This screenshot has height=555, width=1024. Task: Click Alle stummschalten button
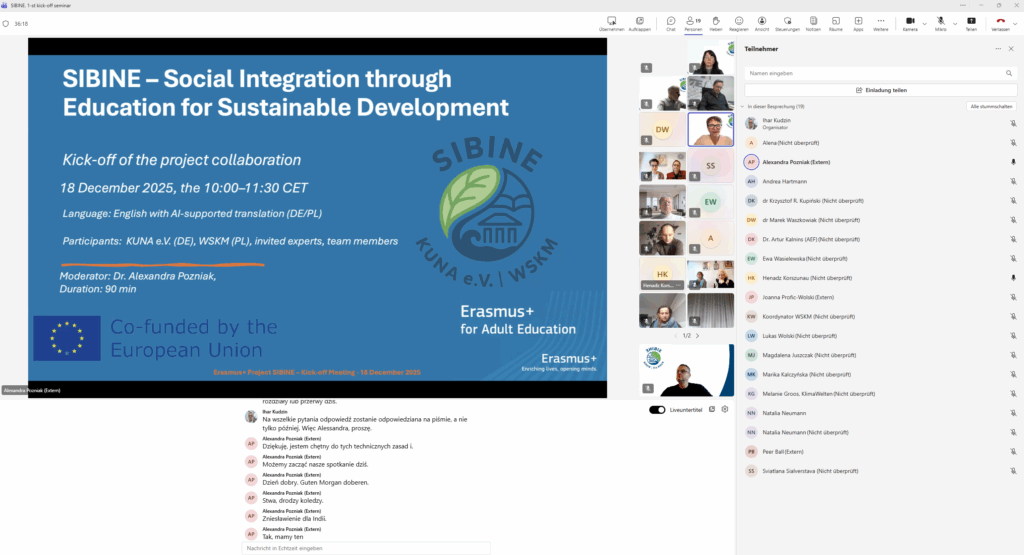991,106
